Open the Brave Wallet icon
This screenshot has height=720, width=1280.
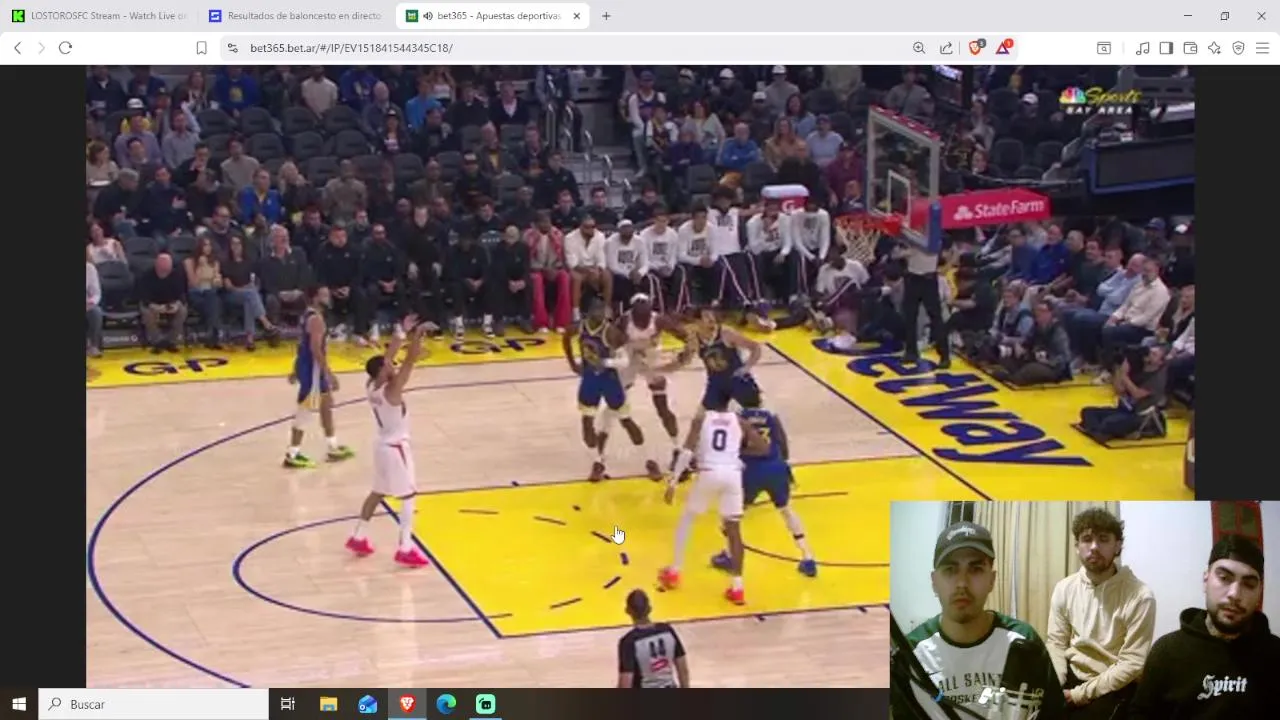pos(1190,48)
